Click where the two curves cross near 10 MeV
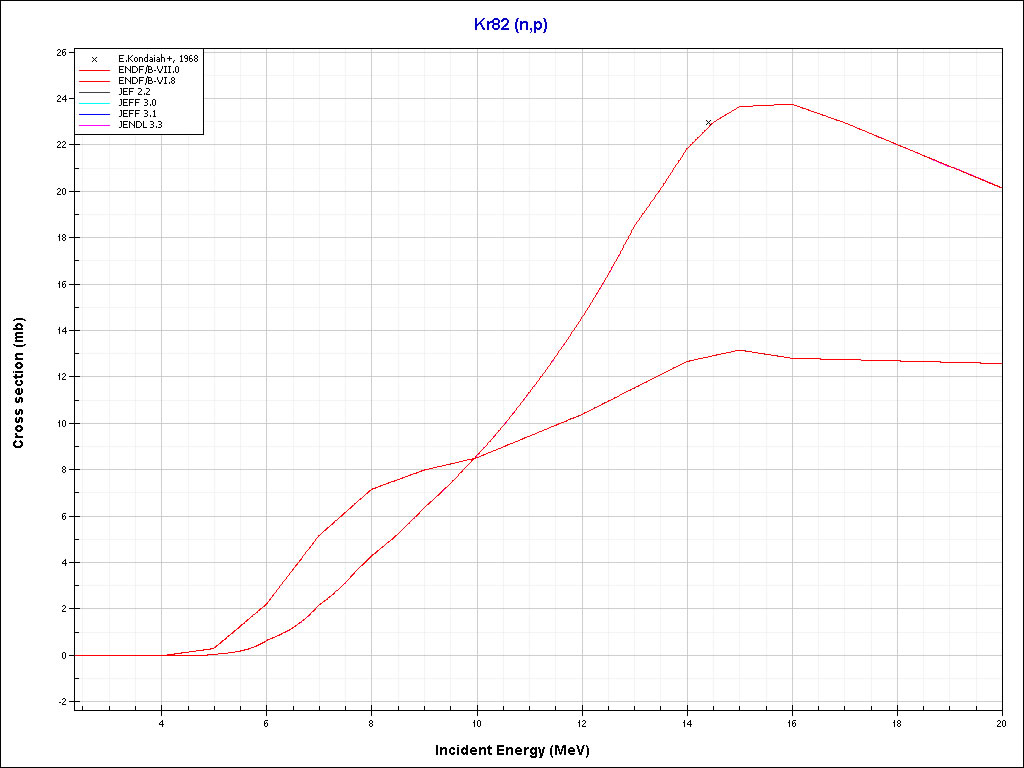 474,458
